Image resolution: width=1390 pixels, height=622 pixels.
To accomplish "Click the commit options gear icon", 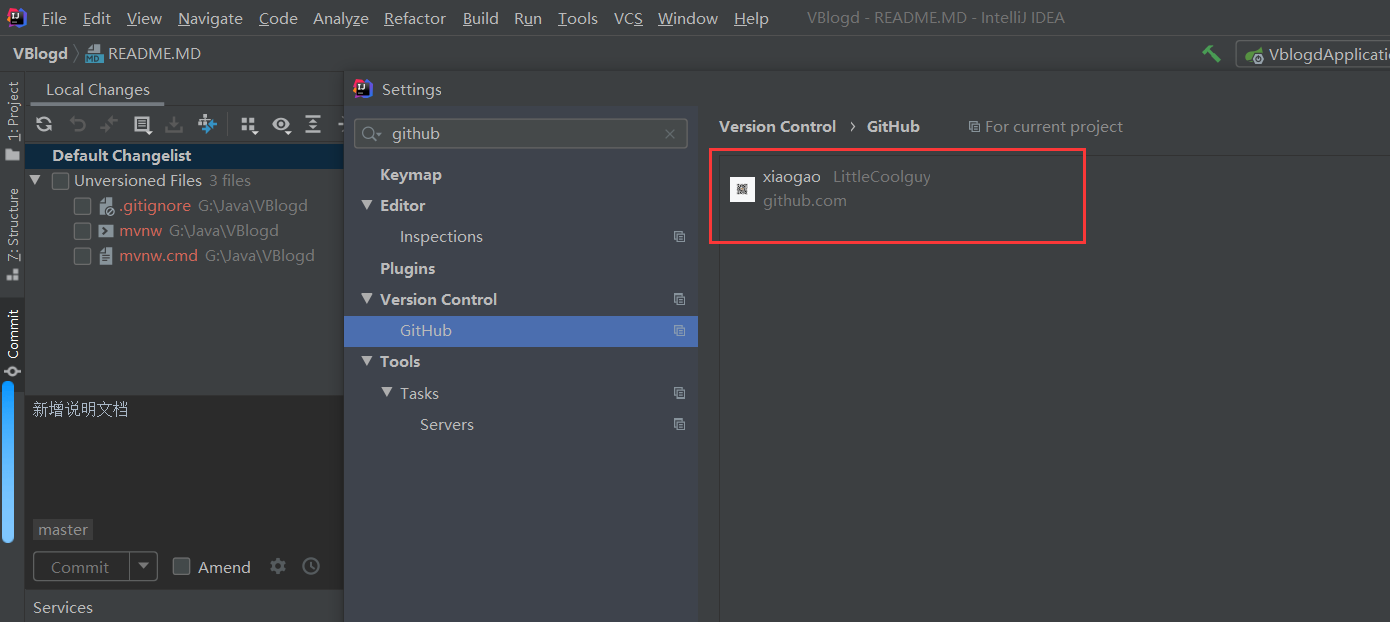I will pos(278,566).
